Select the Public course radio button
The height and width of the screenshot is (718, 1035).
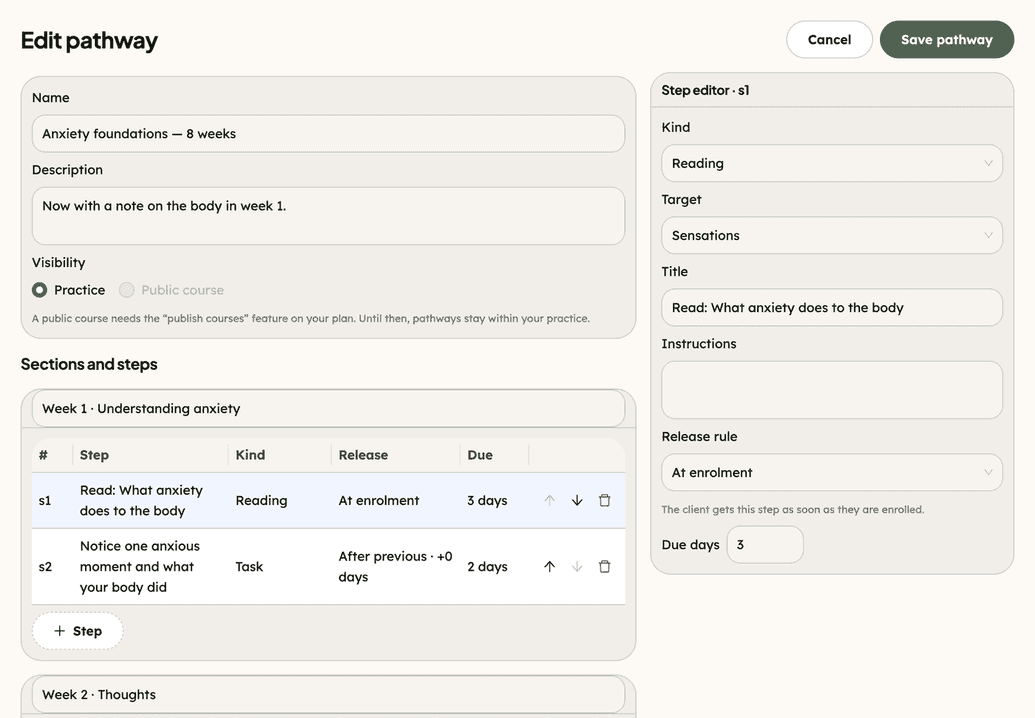tap(127, 290)
